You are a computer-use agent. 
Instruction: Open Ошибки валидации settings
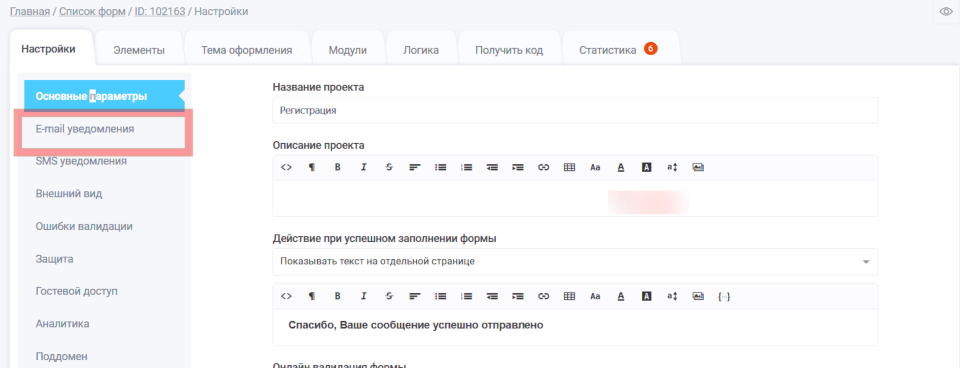click(x=84, y=226)
